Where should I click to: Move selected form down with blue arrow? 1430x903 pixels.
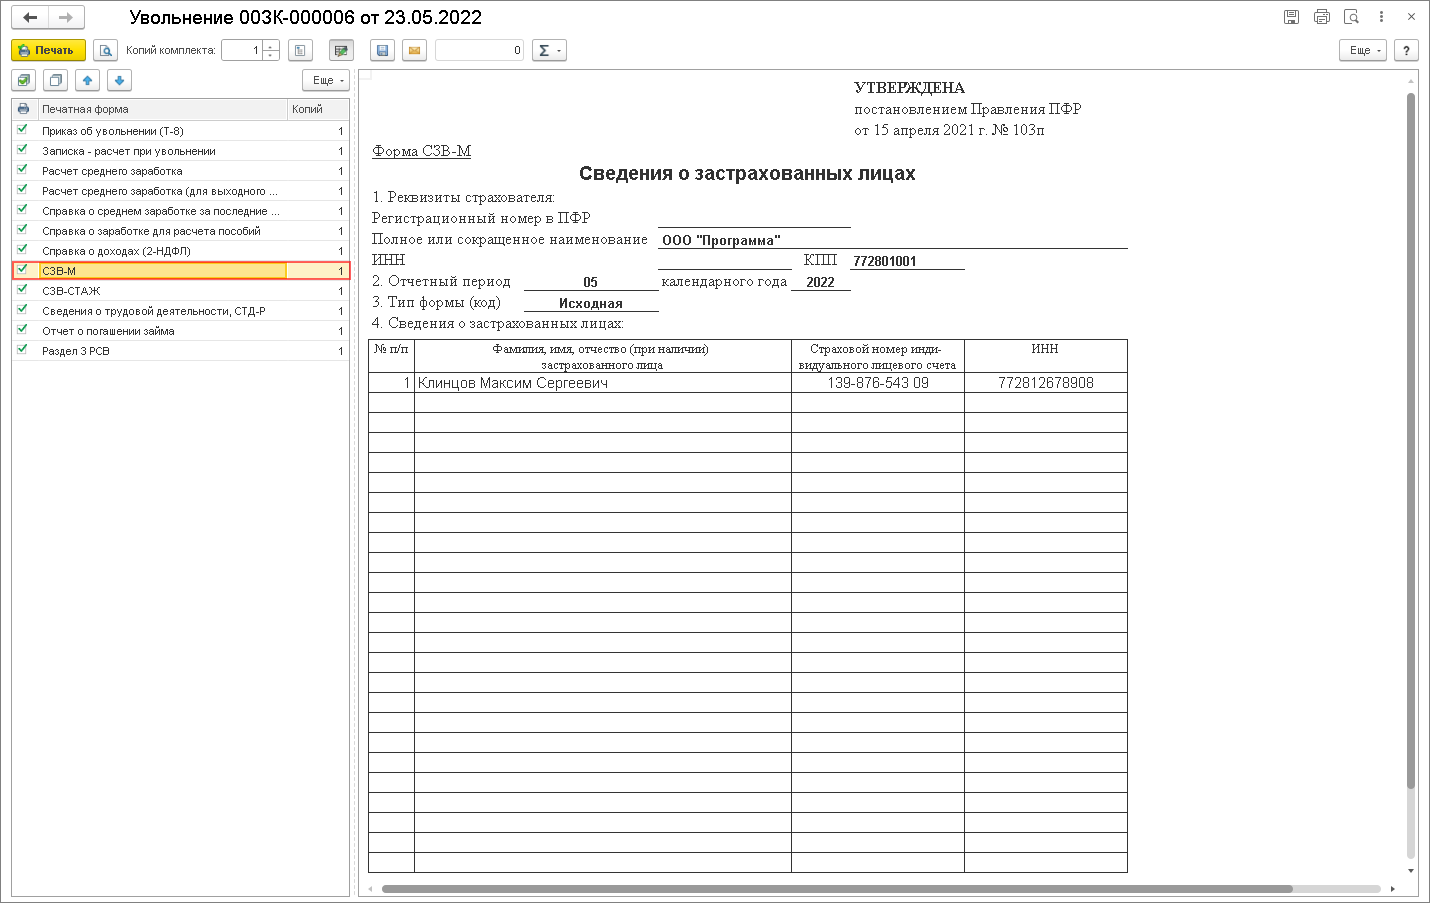[119, 80]
